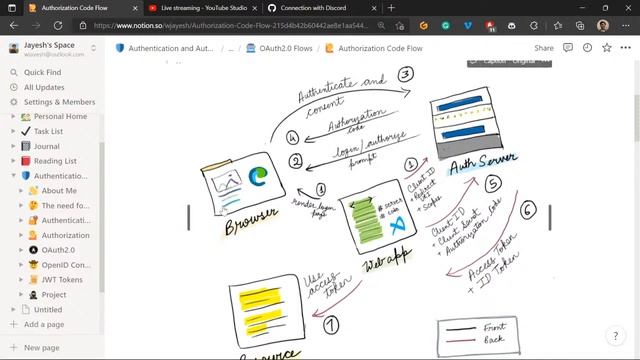This screenshot has height=360, width=640.
Task: Favorite this Notion page with the star
Action: click(x=607, y=48)
